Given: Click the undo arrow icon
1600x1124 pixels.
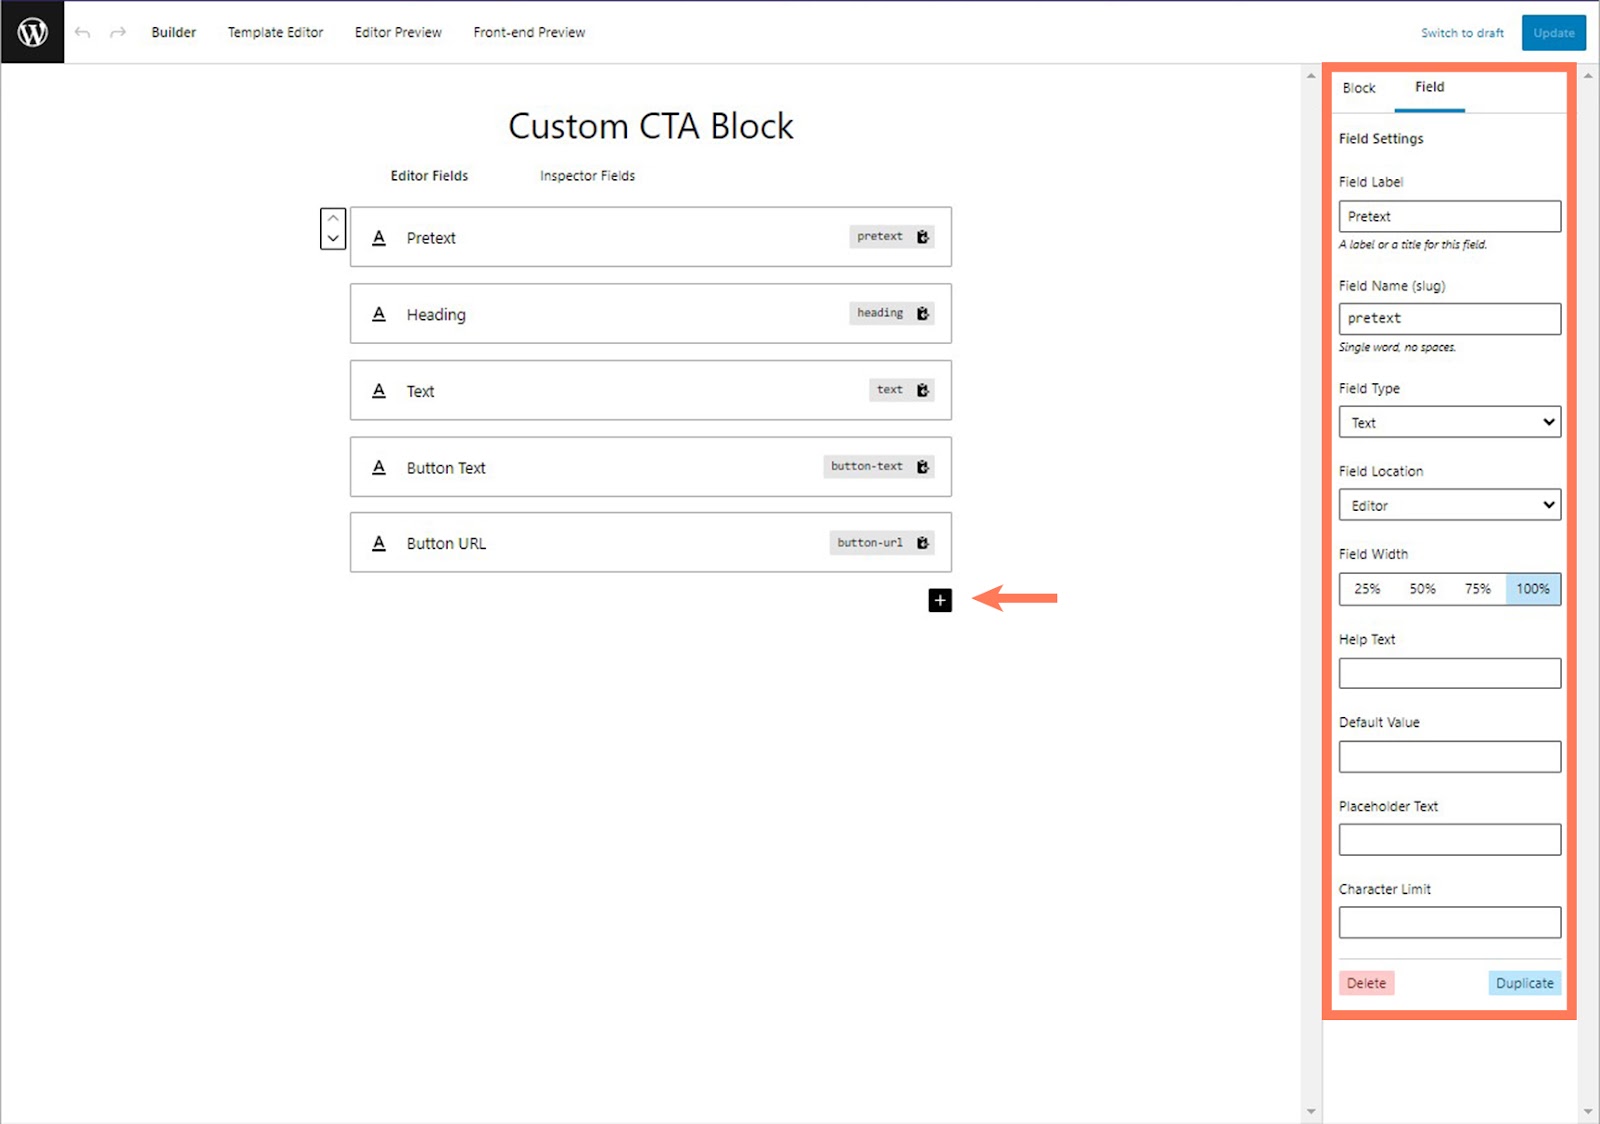Looking at the screenshot, I should (x=83, y=33).
